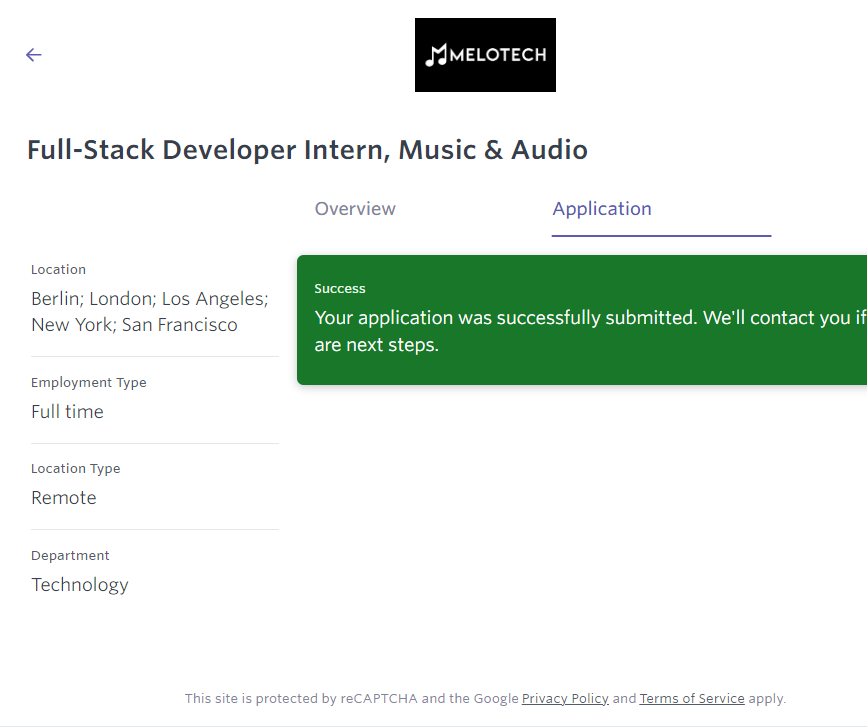Viewport: 867px width, 727px height.
Task: Click the 'New York; San Francisco' location line
Action: [x=134, y=325]
